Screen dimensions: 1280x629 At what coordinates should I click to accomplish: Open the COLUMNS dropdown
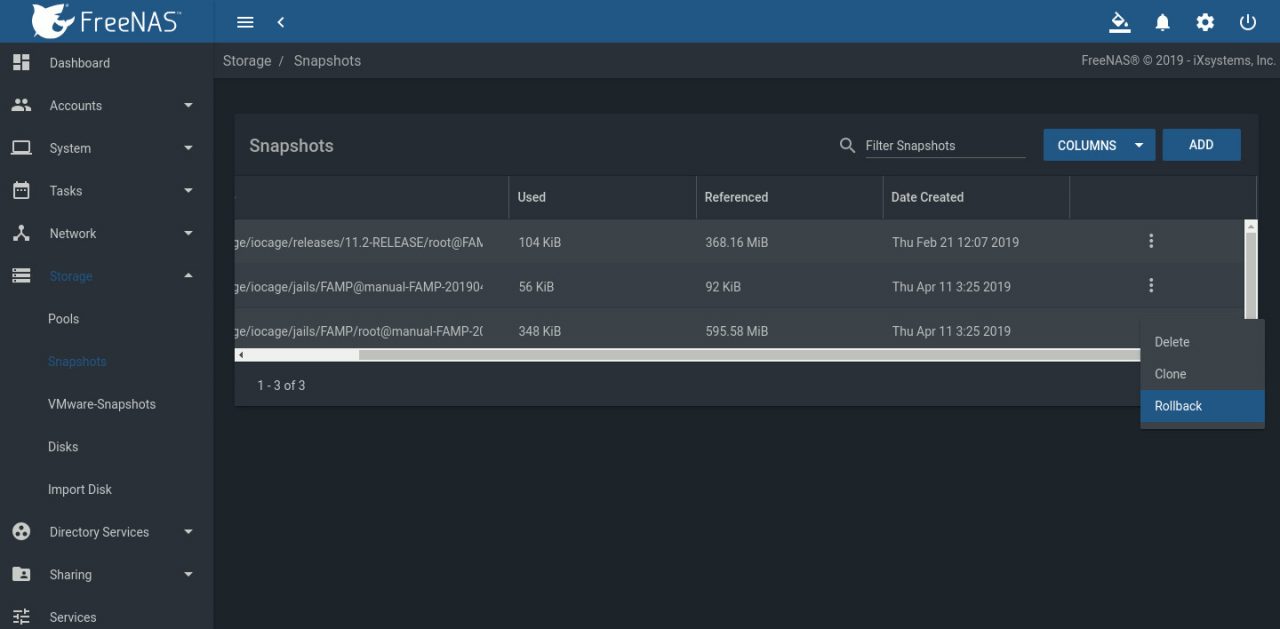click(1099, 145)
